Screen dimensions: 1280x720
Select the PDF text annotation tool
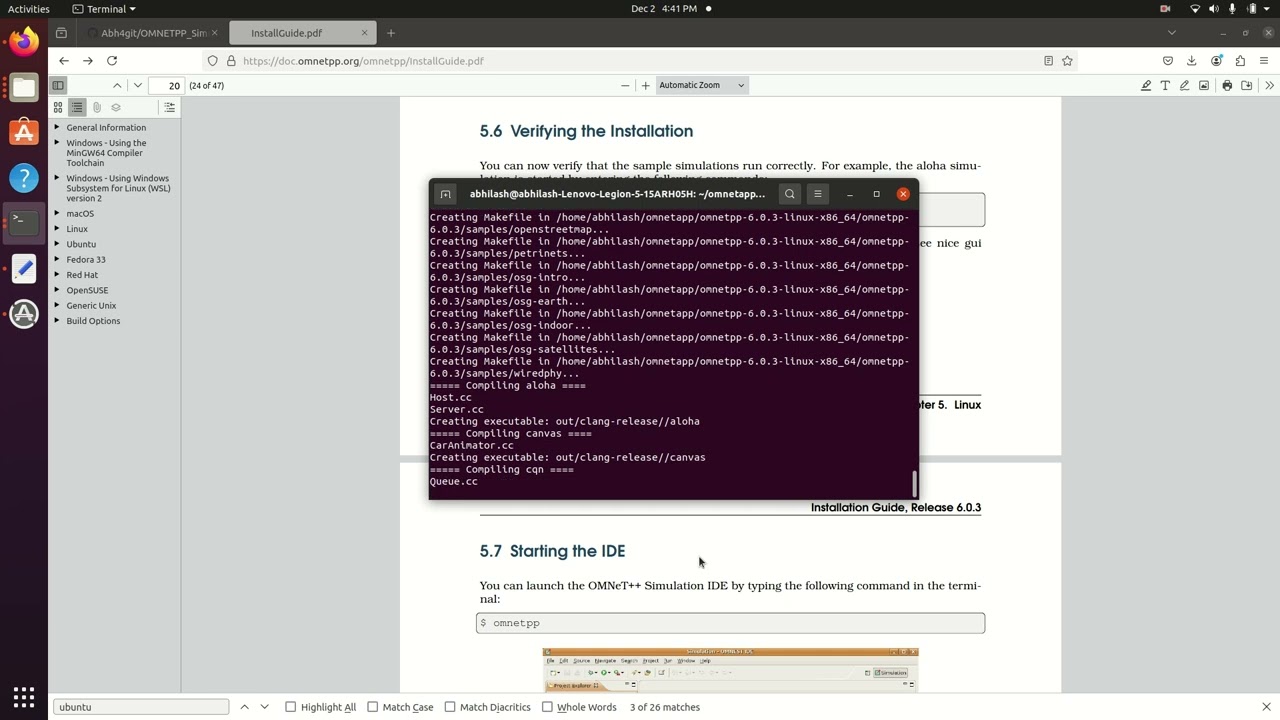pos(1165,85)
